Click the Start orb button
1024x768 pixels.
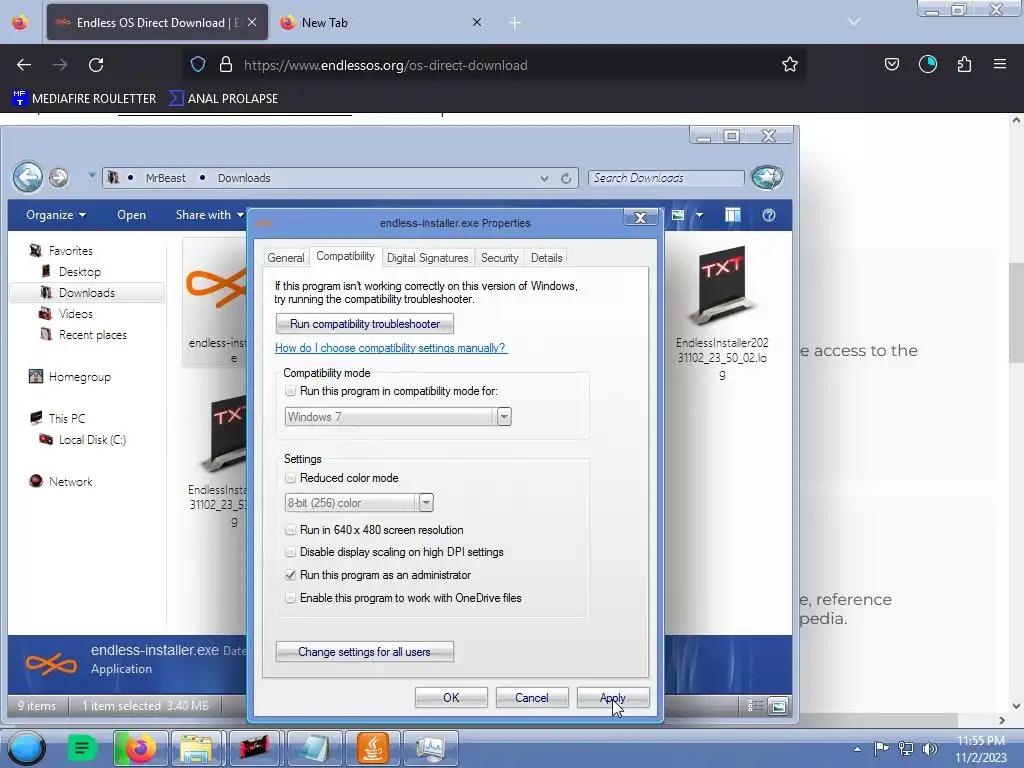tap(27, 748)
